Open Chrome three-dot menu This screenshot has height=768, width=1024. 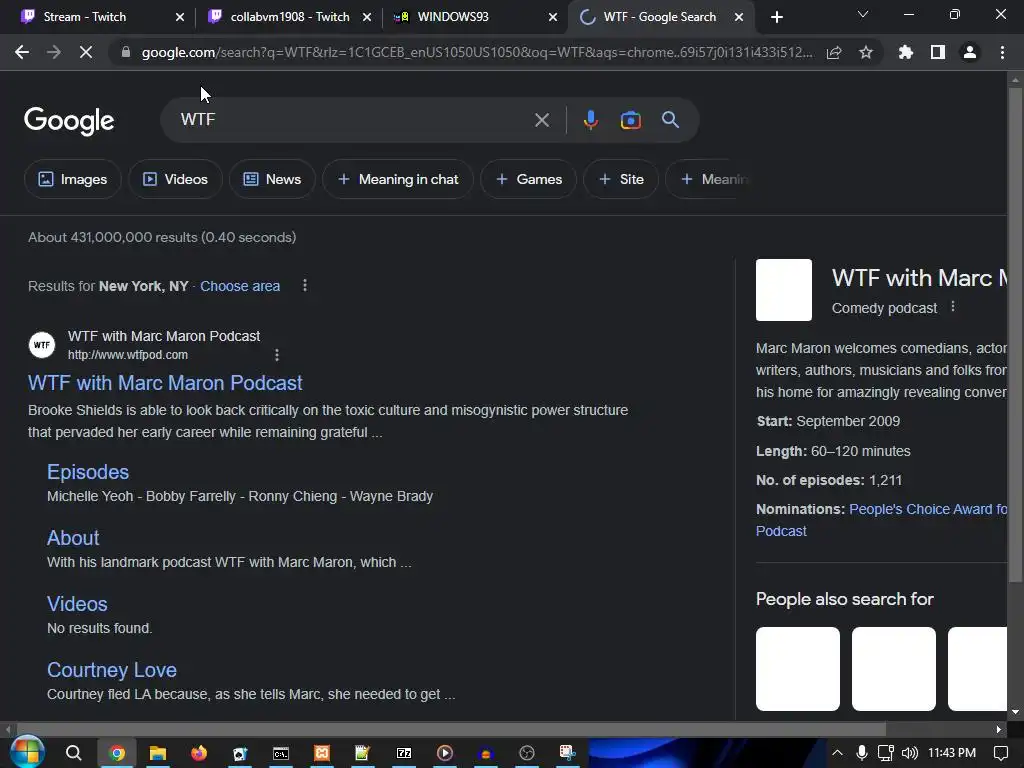(x=1002, y=52)
